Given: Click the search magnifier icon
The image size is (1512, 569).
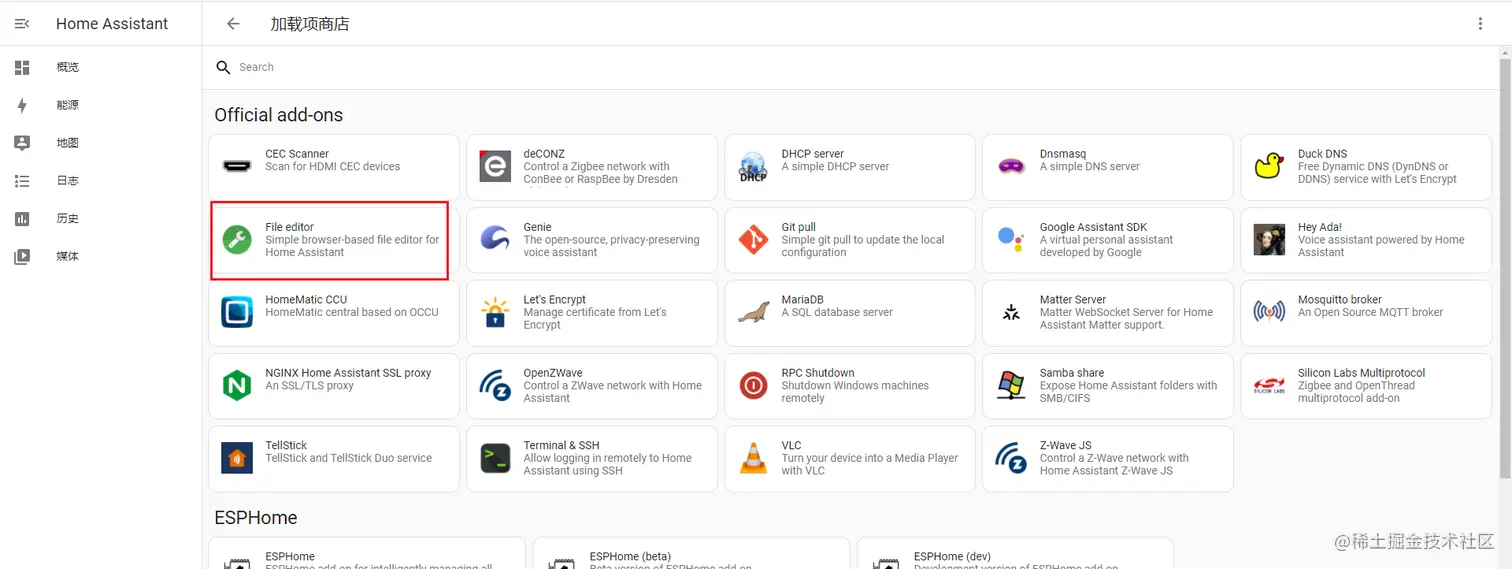Looking at the screenshot, I should pos(223,67).
